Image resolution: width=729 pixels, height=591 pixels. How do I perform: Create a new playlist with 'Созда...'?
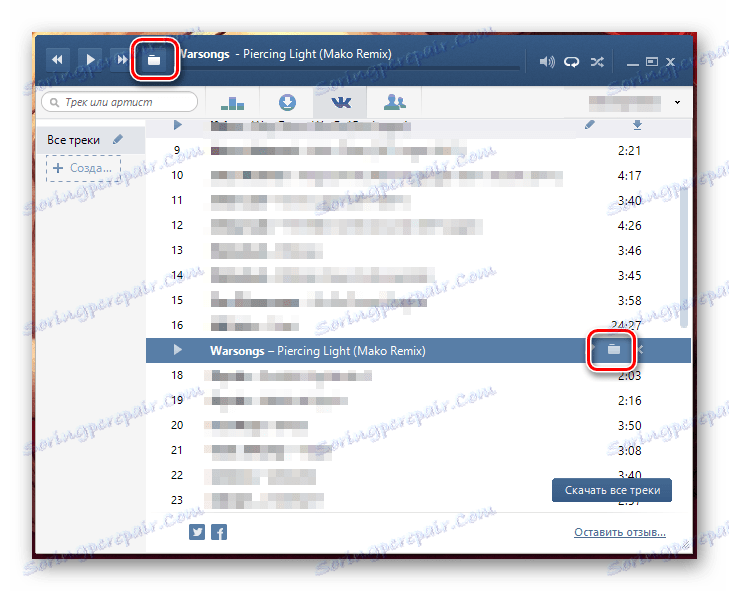(x=84, y=168)
